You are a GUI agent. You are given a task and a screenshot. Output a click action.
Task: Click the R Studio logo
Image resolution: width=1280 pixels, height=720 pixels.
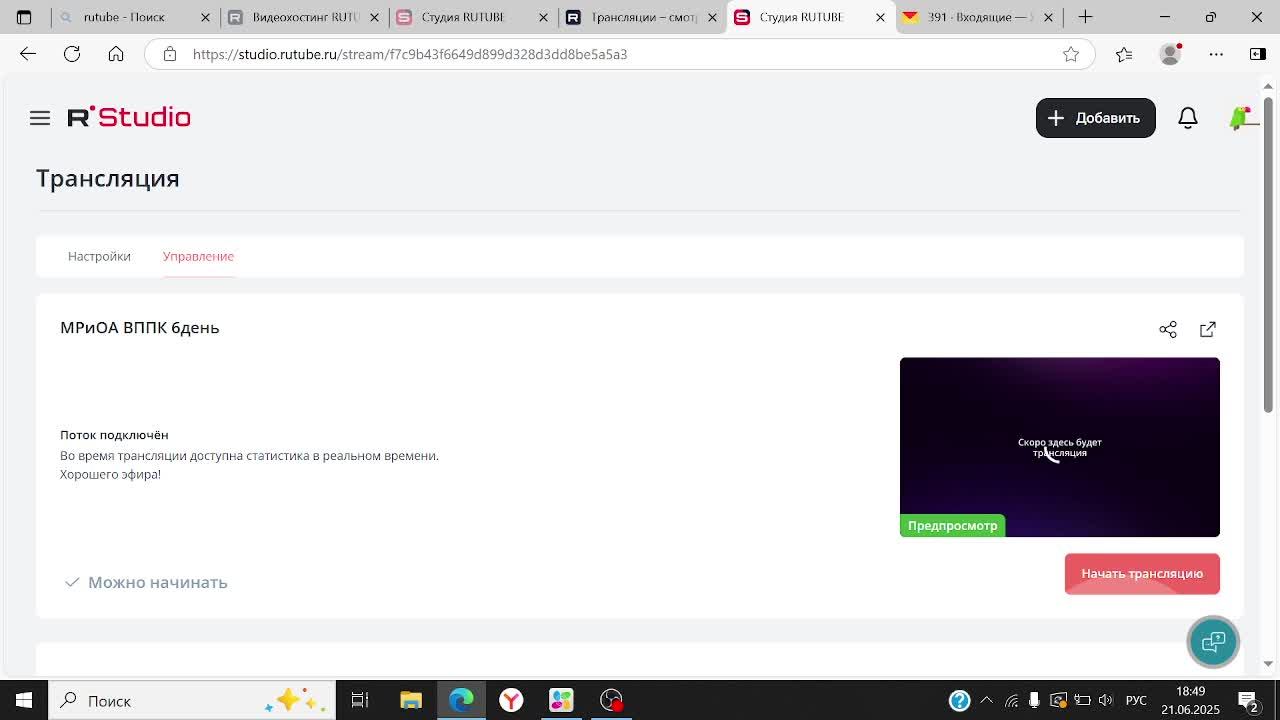[x=129, y=117]
